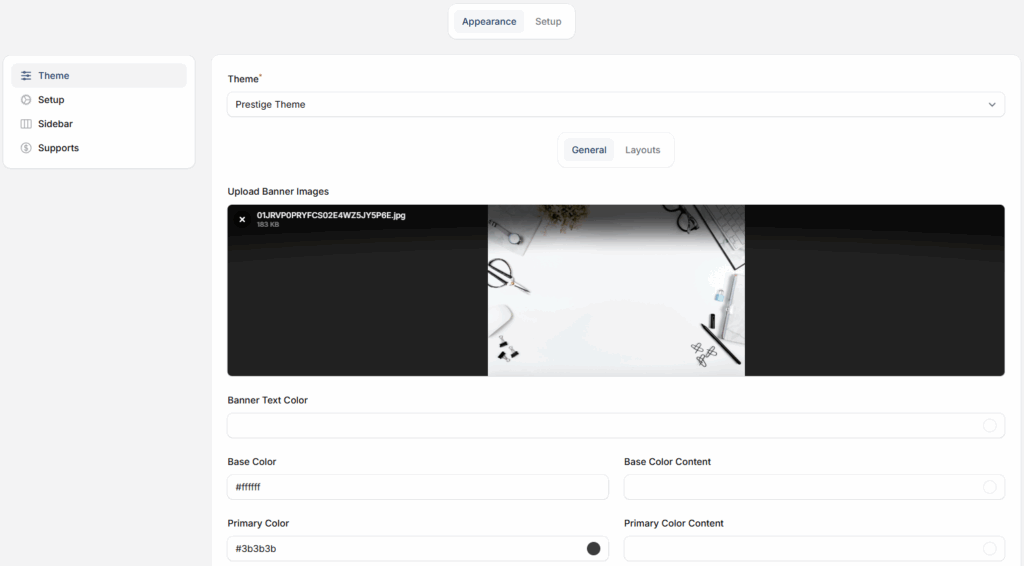Focus the Banner Text Color field
Image resolution: width=1024 pixels, height=566 pixels.
click(616, 426)
